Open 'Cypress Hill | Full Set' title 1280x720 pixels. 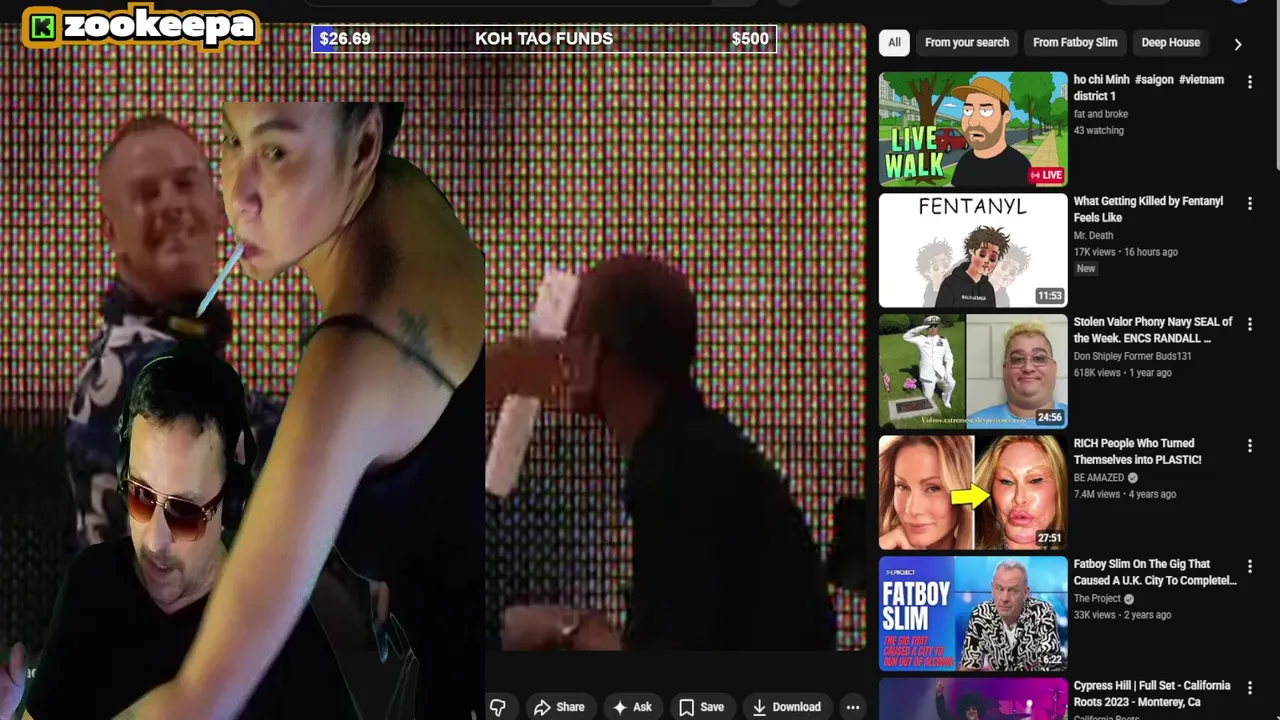tap(1152, 693)
